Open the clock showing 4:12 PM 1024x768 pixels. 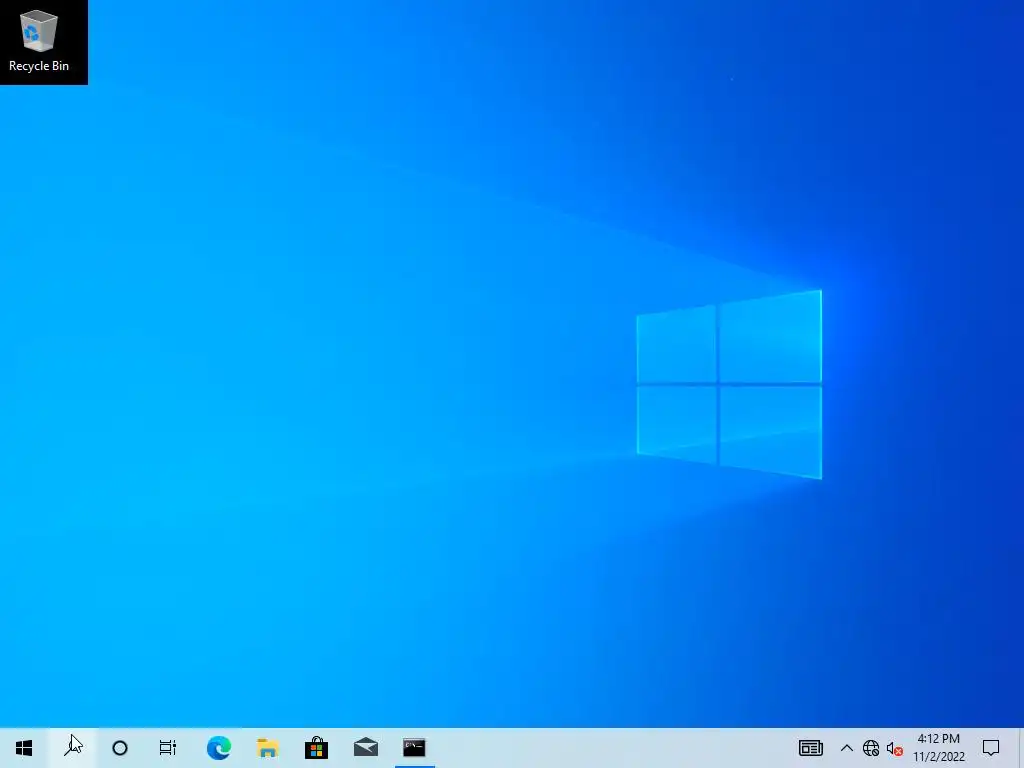[x=938, y=748]
